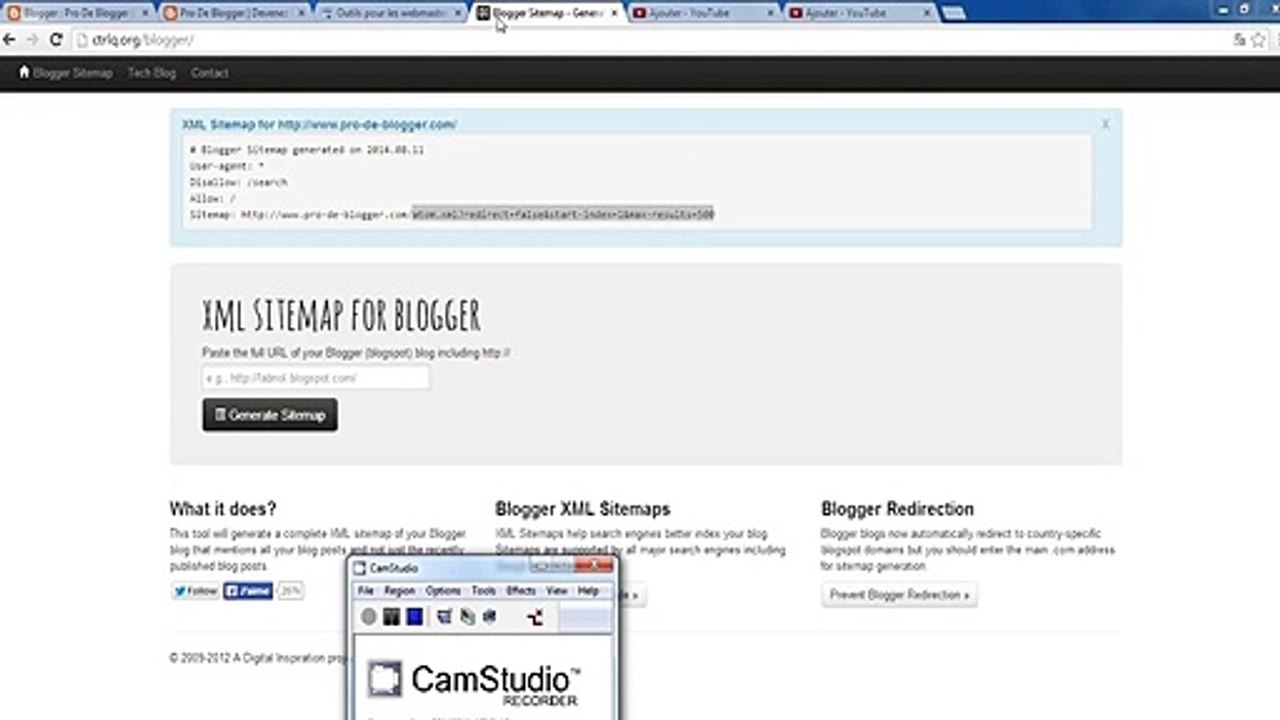Click the CamStudio Recorder logo
The width and height of the screenshot is (1280, 720).
point(474,683)
